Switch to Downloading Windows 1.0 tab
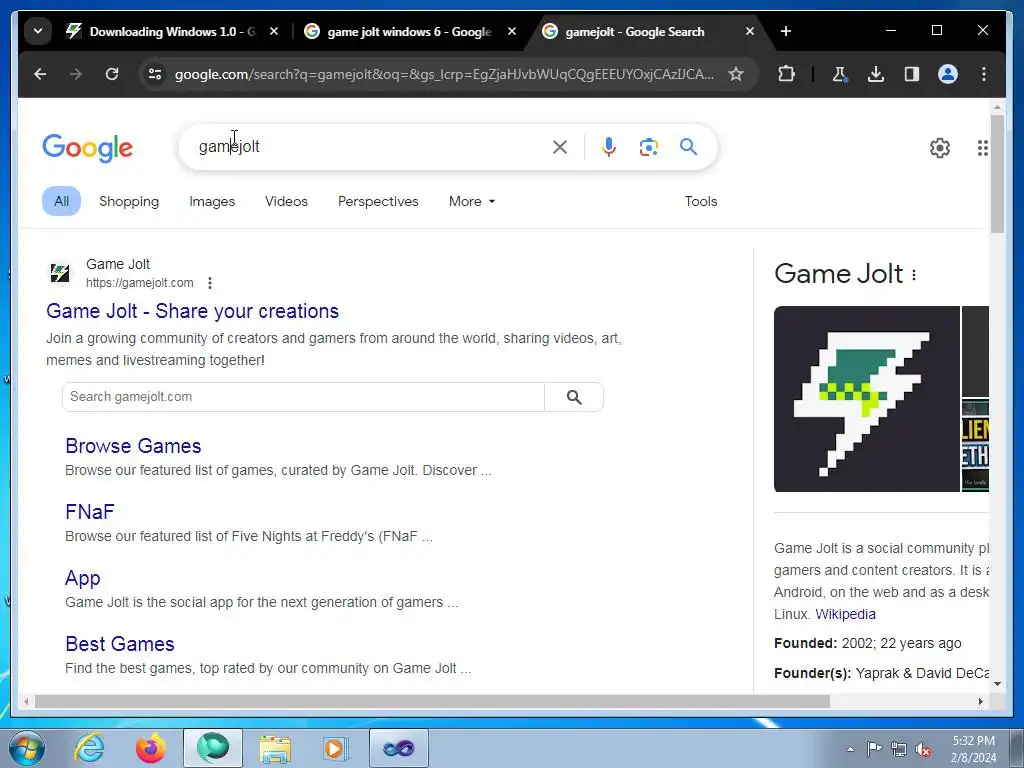 click(172, 31)
